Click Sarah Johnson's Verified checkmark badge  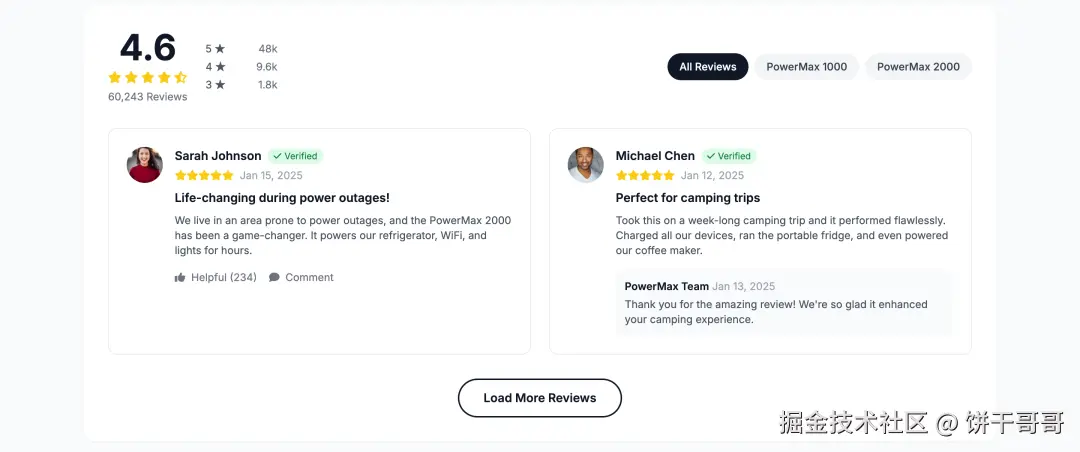295,156
